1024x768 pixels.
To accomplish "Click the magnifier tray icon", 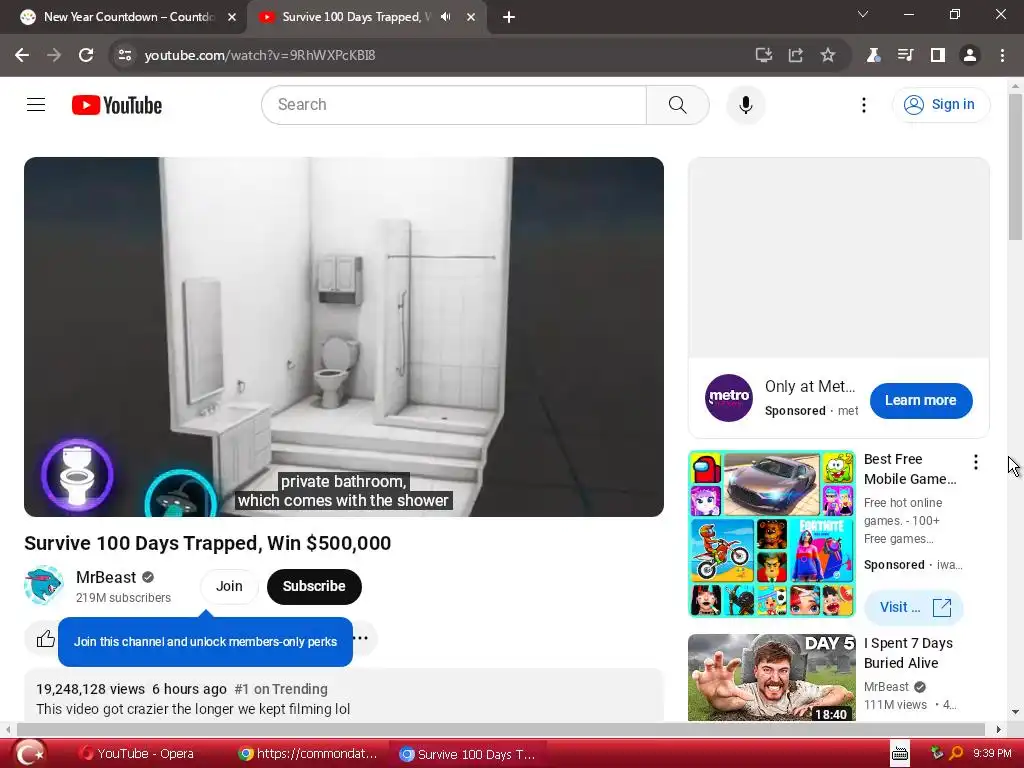I will pyautogui.click(x=956, y=753).
